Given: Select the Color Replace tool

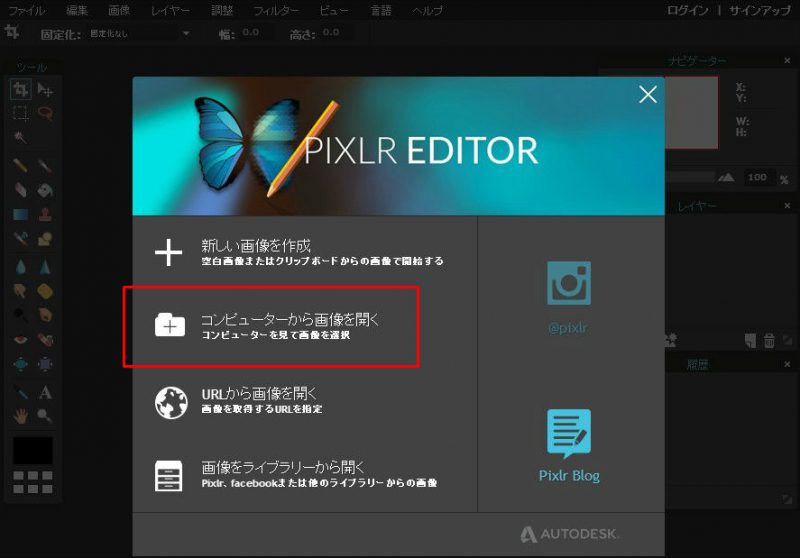Looking at the screenshot, I should click(x=20, y=239).
